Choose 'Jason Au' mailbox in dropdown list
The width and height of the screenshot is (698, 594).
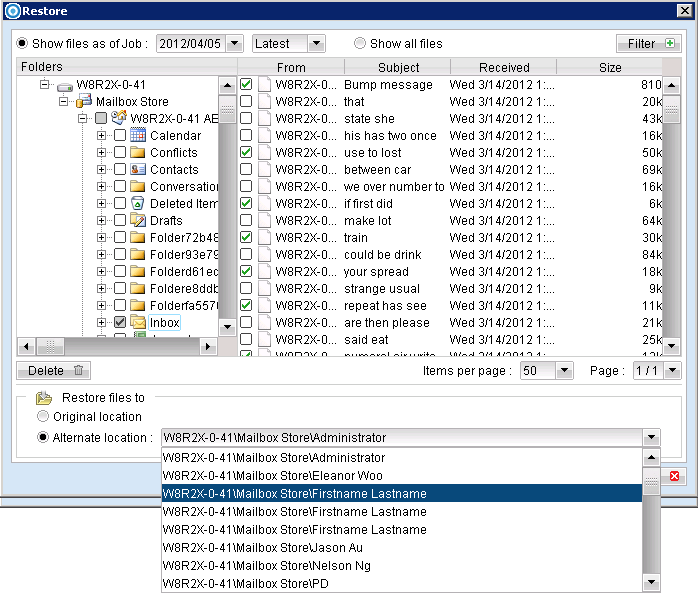tap(262, 548)
